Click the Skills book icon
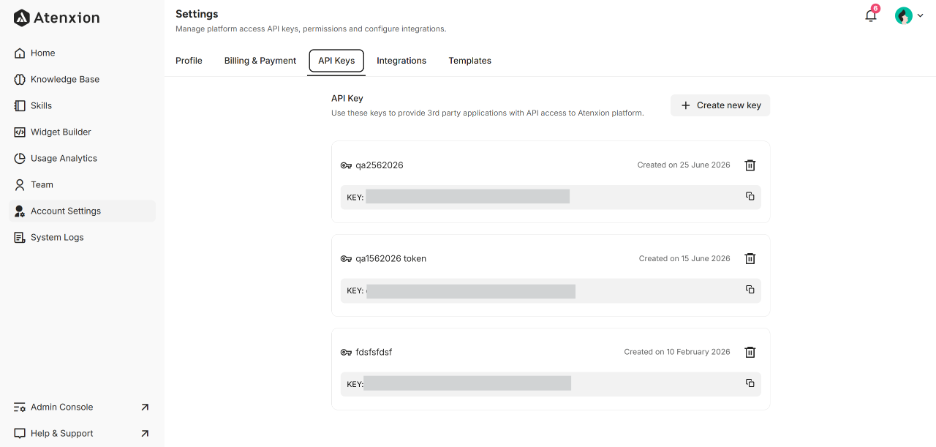The height and width of the screenshot is (447, 936). [x=20, y=106]
